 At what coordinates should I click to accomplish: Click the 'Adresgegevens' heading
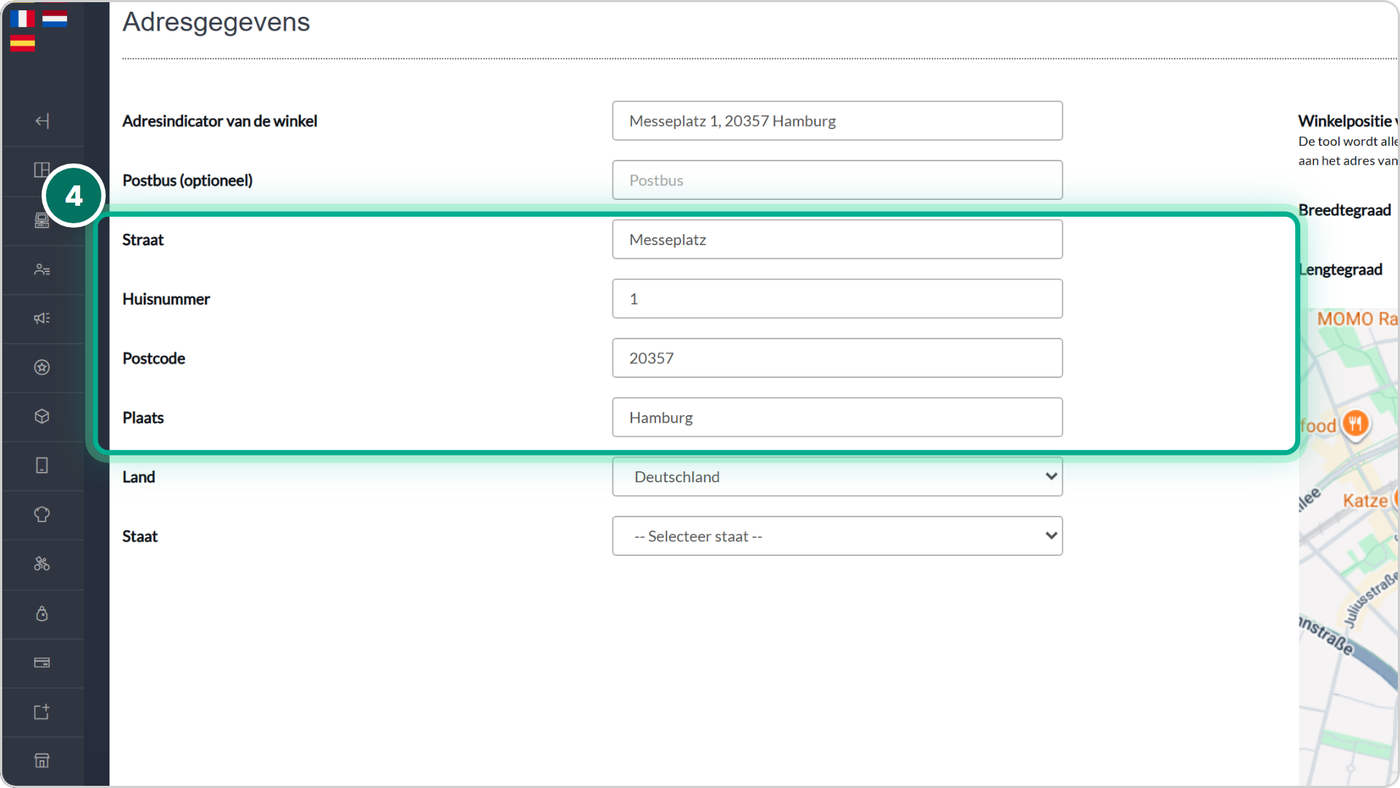point(216,22)
